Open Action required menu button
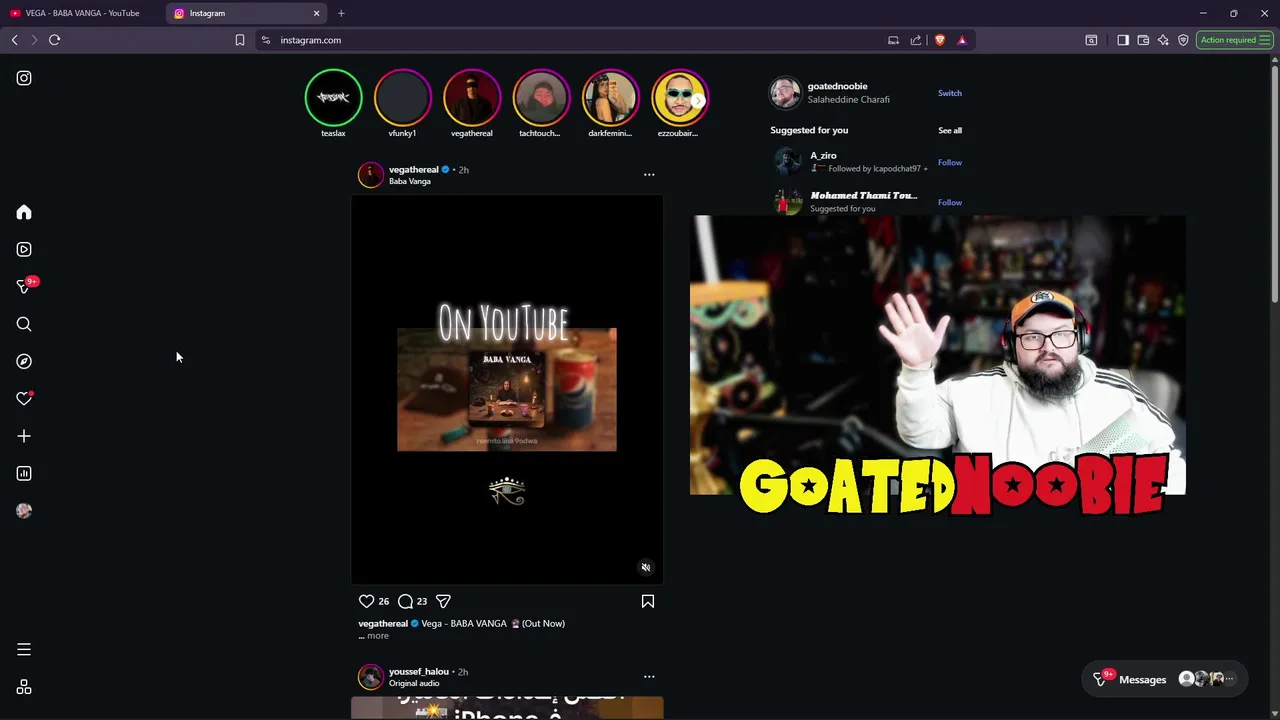Image resolution: width=1280 pixels, height=720 pixels. click(x=1234, y=40)
